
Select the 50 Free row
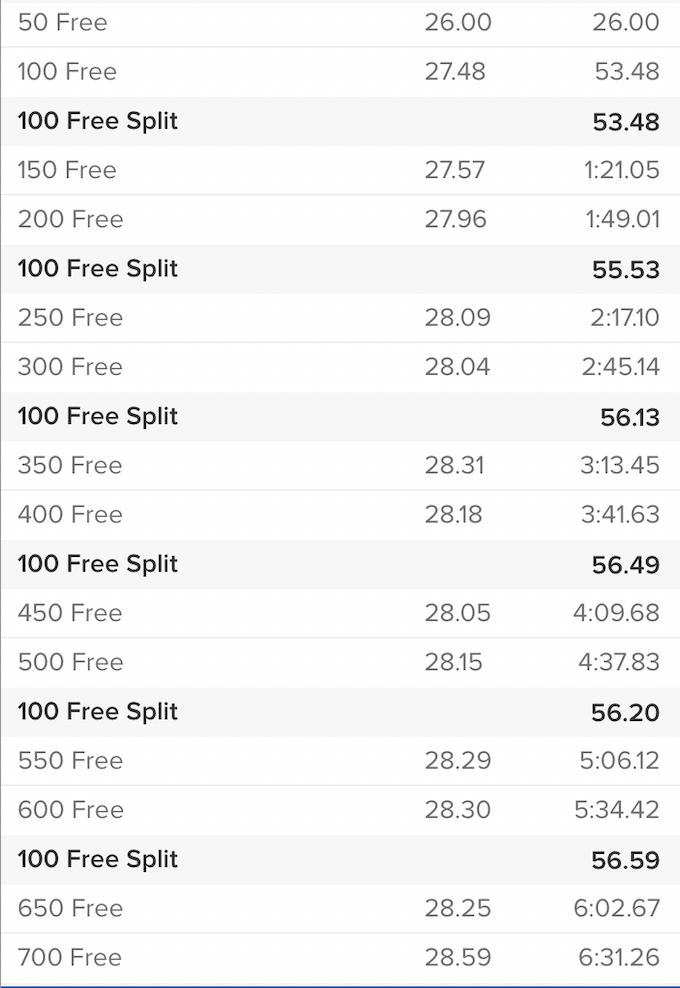pyautogui.click(x=340, y=23)
